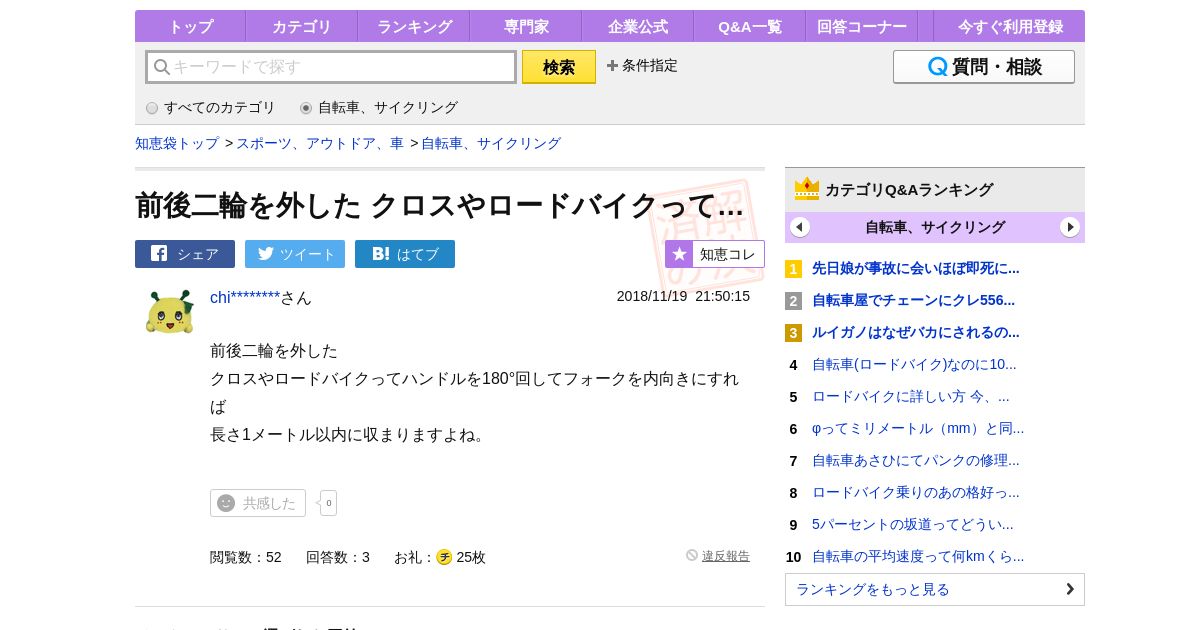
Task: Click the 共感した count bubble
Action: pyautogui.click(x=328, y=503)
